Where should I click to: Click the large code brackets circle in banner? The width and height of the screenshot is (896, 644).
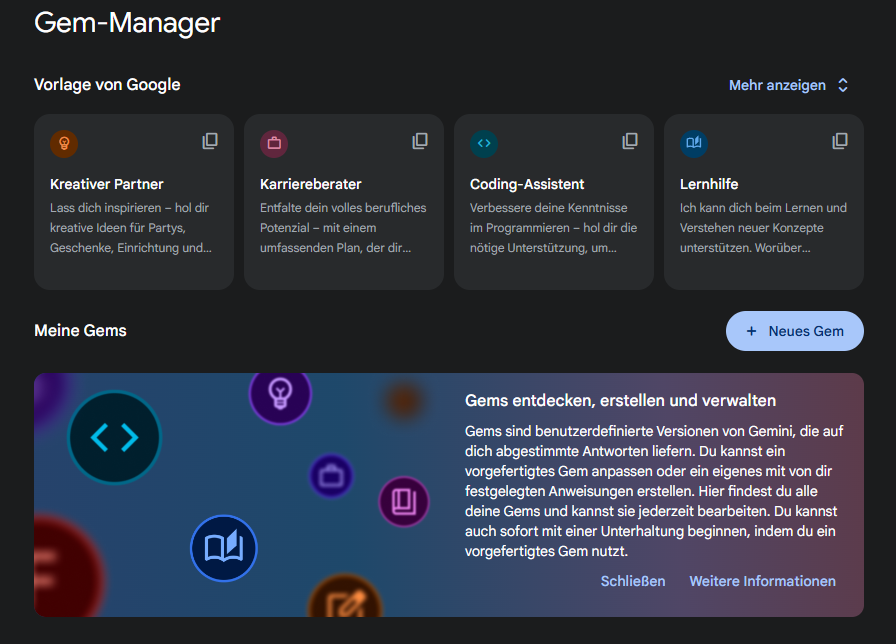coord(115,438)
